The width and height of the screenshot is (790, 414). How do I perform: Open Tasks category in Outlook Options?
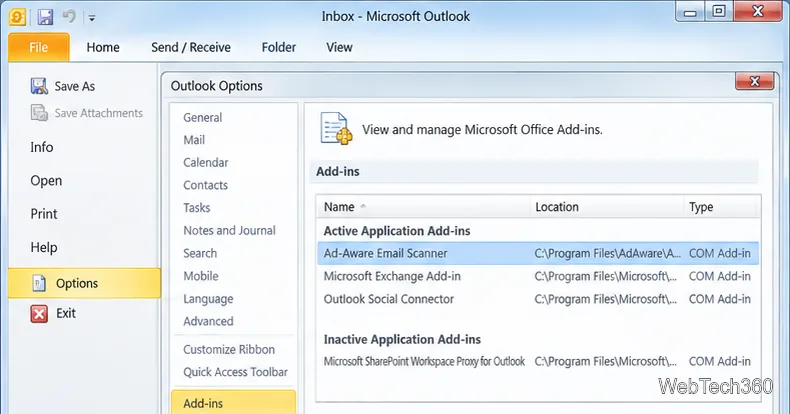[x=196, y=208]
